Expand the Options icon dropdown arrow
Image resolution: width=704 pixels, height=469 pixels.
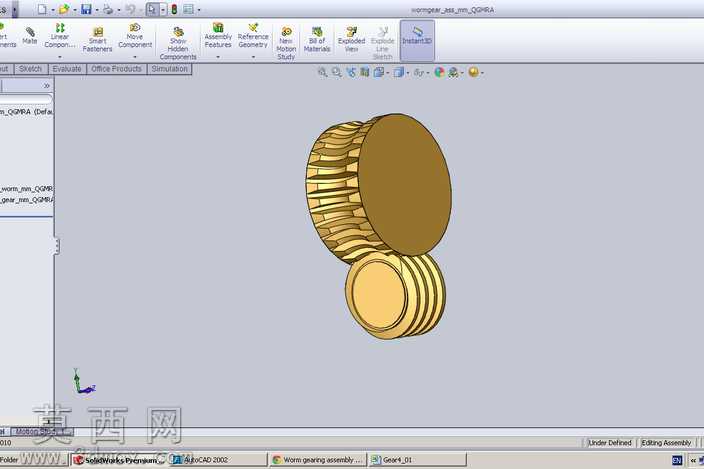point(199,10)
